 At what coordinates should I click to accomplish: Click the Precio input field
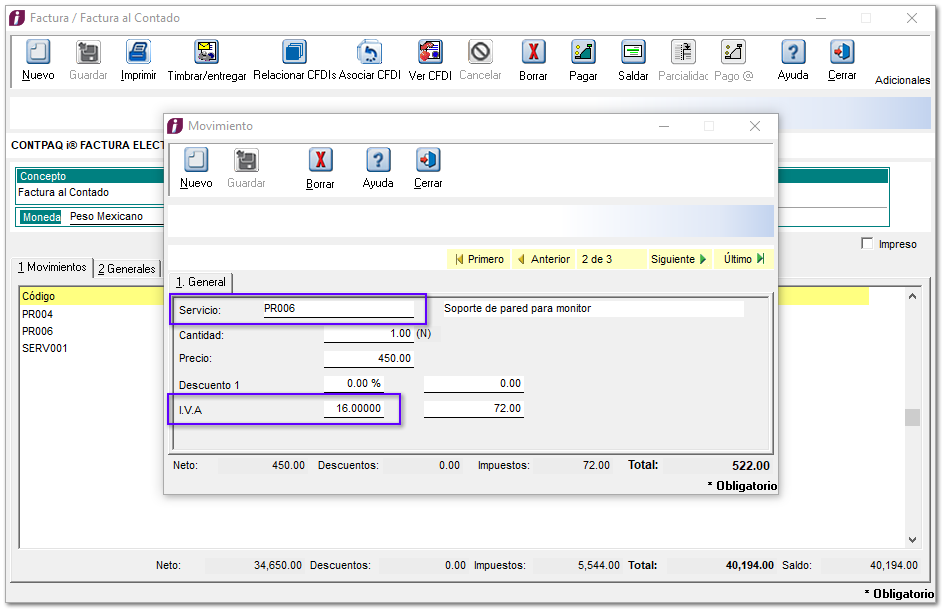click(x=368, y=358)
